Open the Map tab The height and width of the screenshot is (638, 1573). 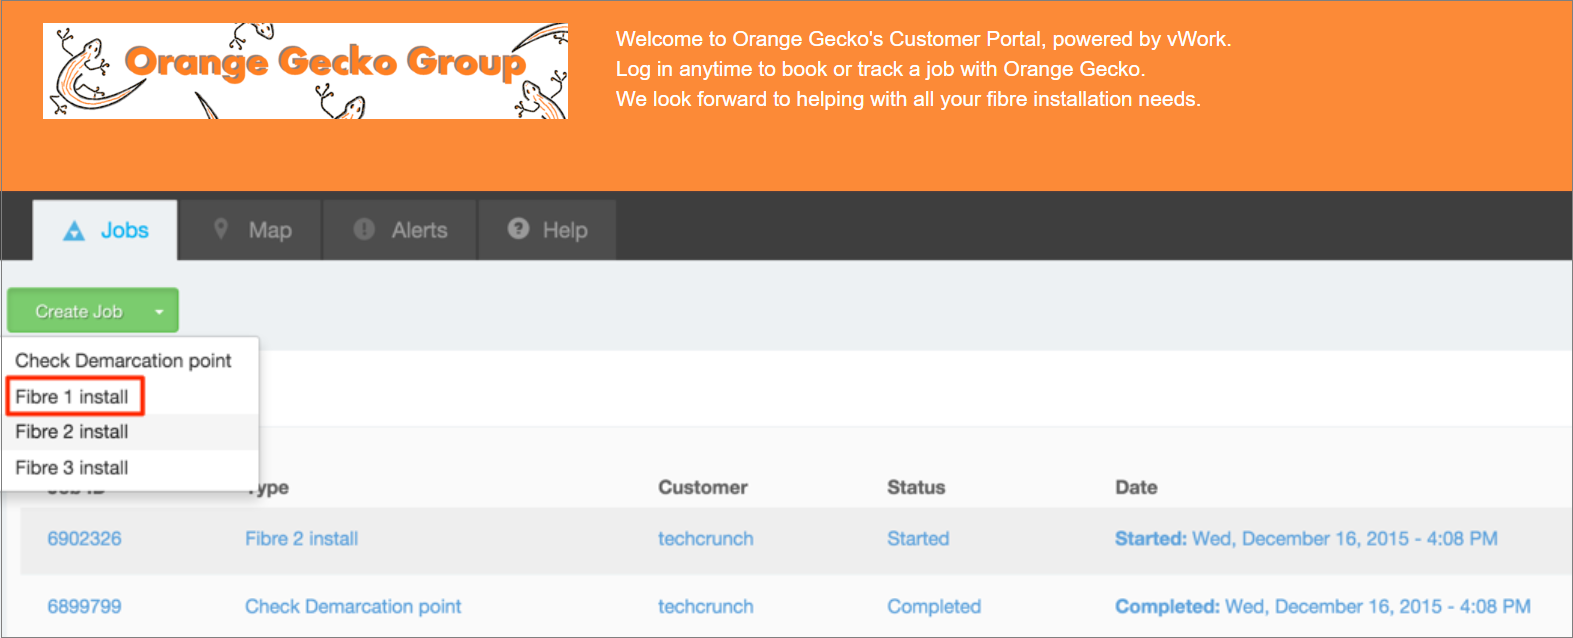pyautogui.click(x=251, y=230)
